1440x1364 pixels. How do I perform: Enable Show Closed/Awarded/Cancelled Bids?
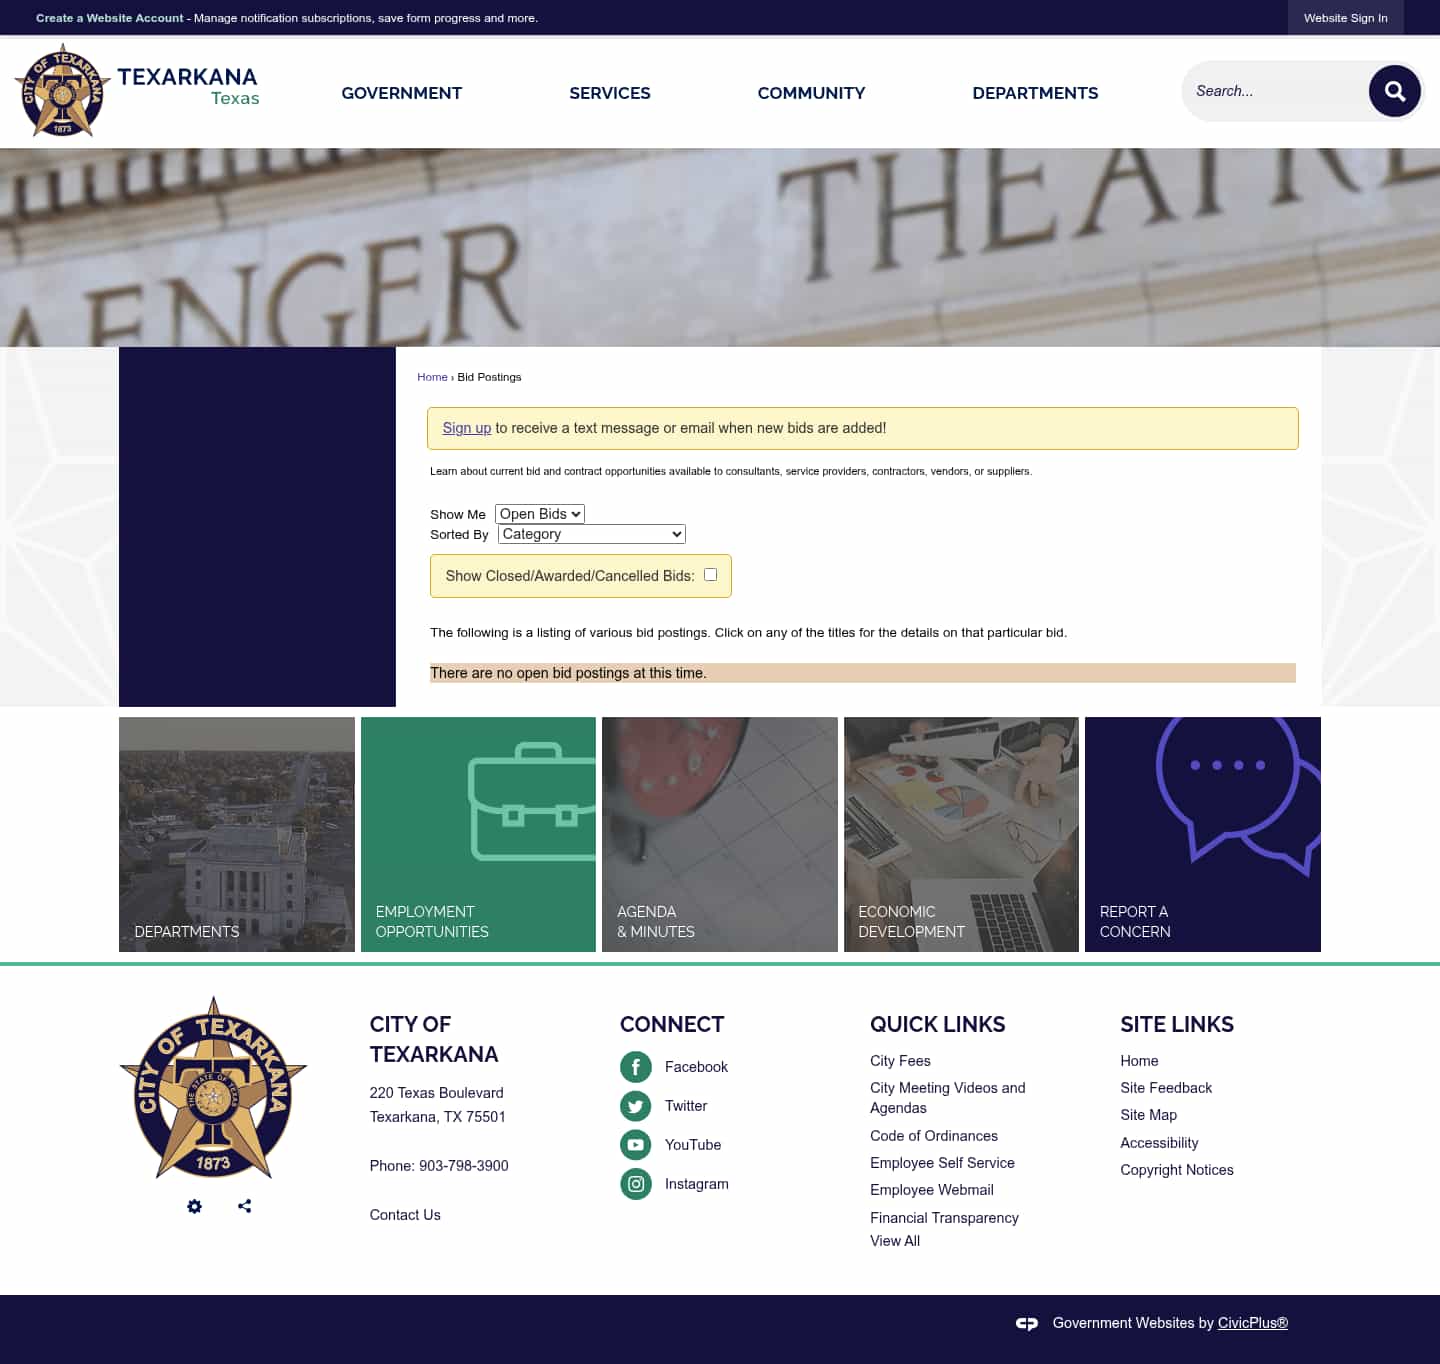(x=710, y=574)
